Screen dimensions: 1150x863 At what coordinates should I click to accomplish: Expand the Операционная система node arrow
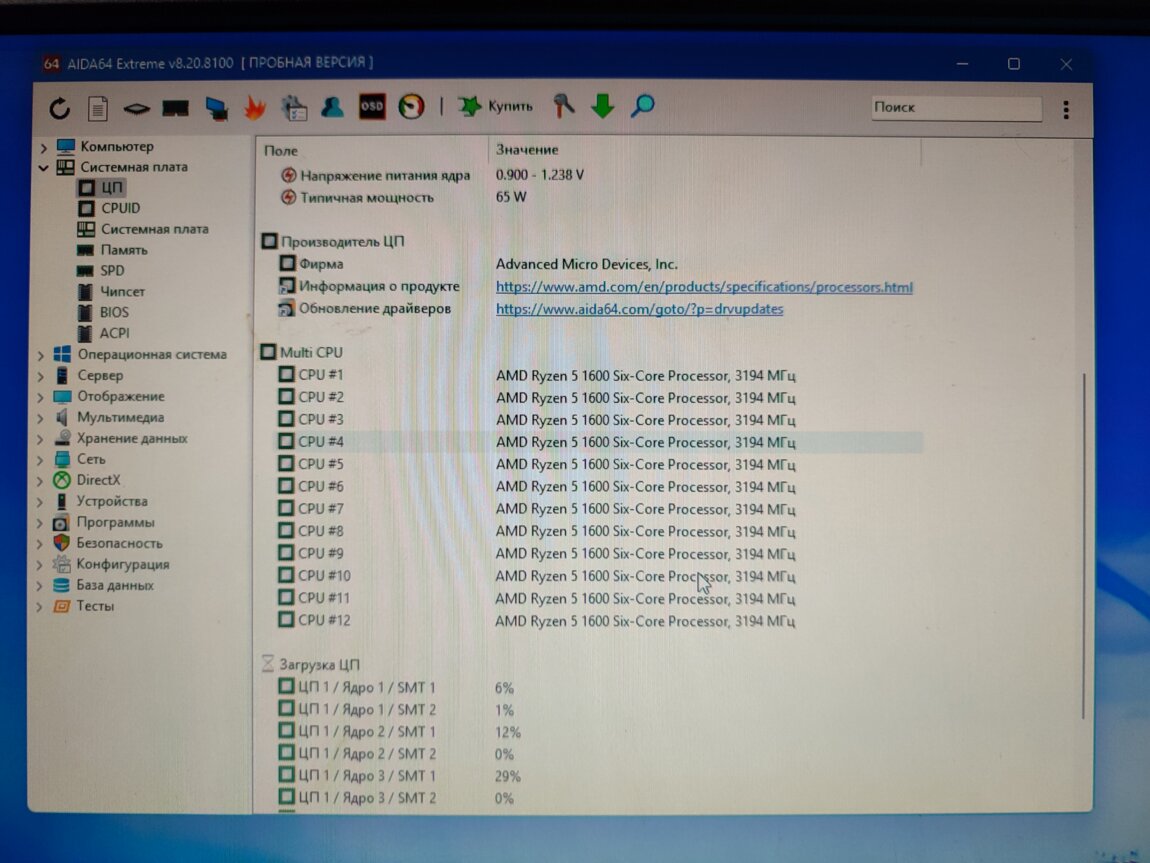pos(41,355)
